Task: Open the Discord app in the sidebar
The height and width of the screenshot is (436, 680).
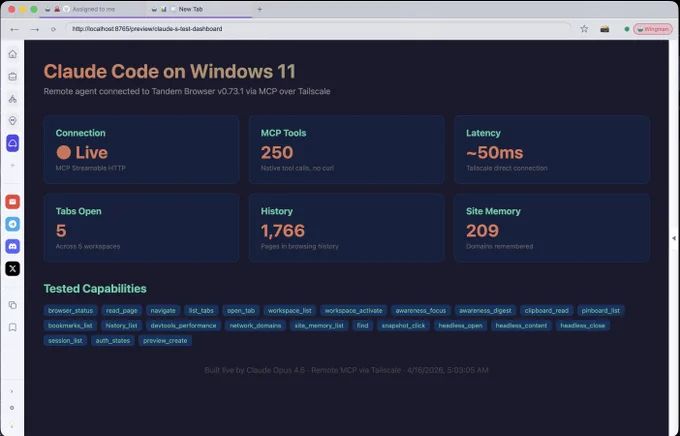Action: (13, 246)
